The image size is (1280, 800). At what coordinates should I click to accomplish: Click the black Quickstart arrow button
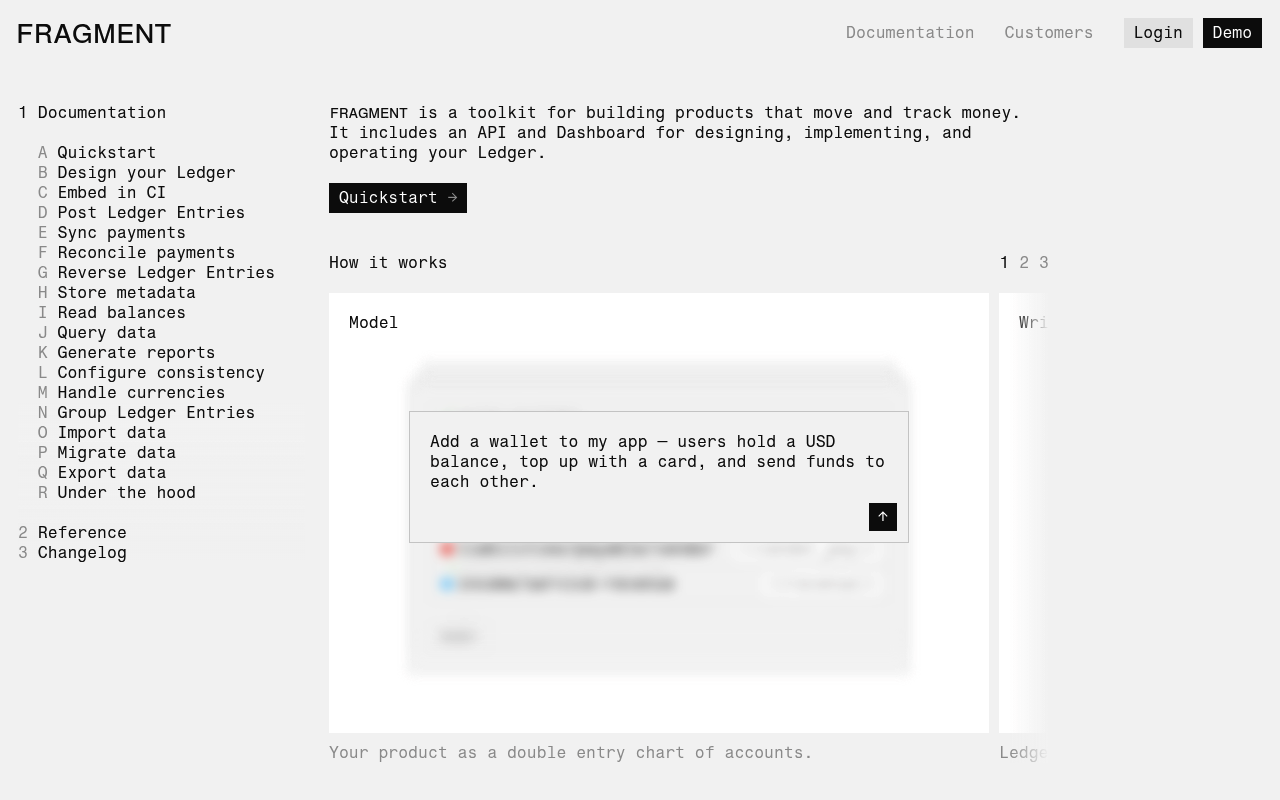(x=398, y=198)
